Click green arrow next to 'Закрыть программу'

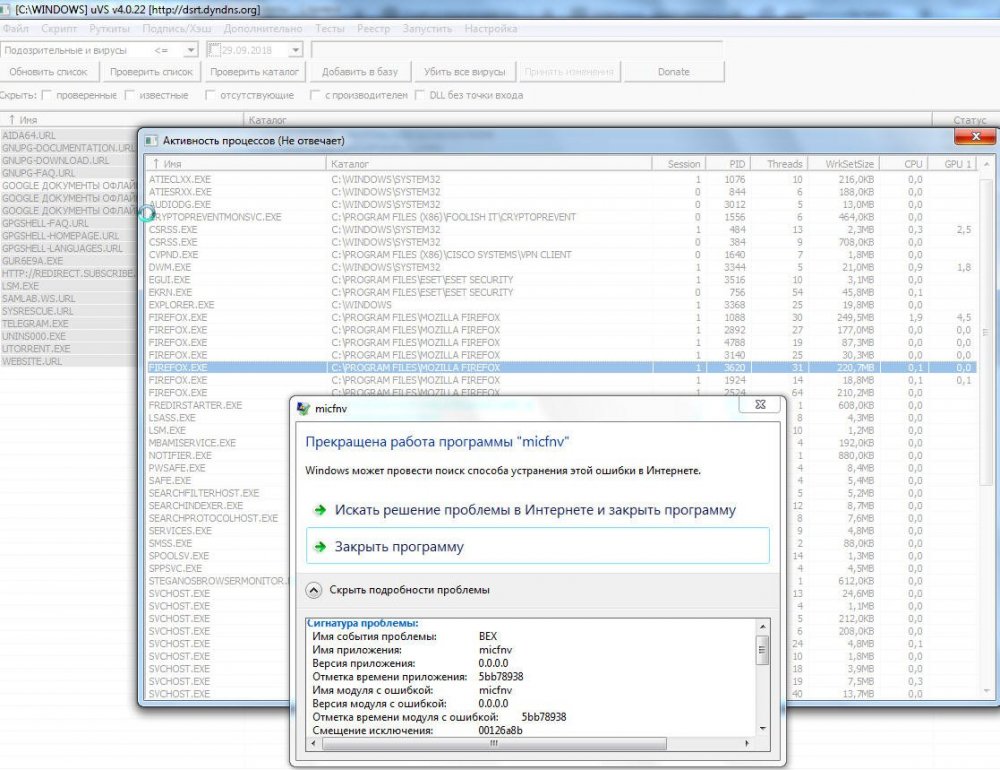pyautogui.click(x=320, y=547)
